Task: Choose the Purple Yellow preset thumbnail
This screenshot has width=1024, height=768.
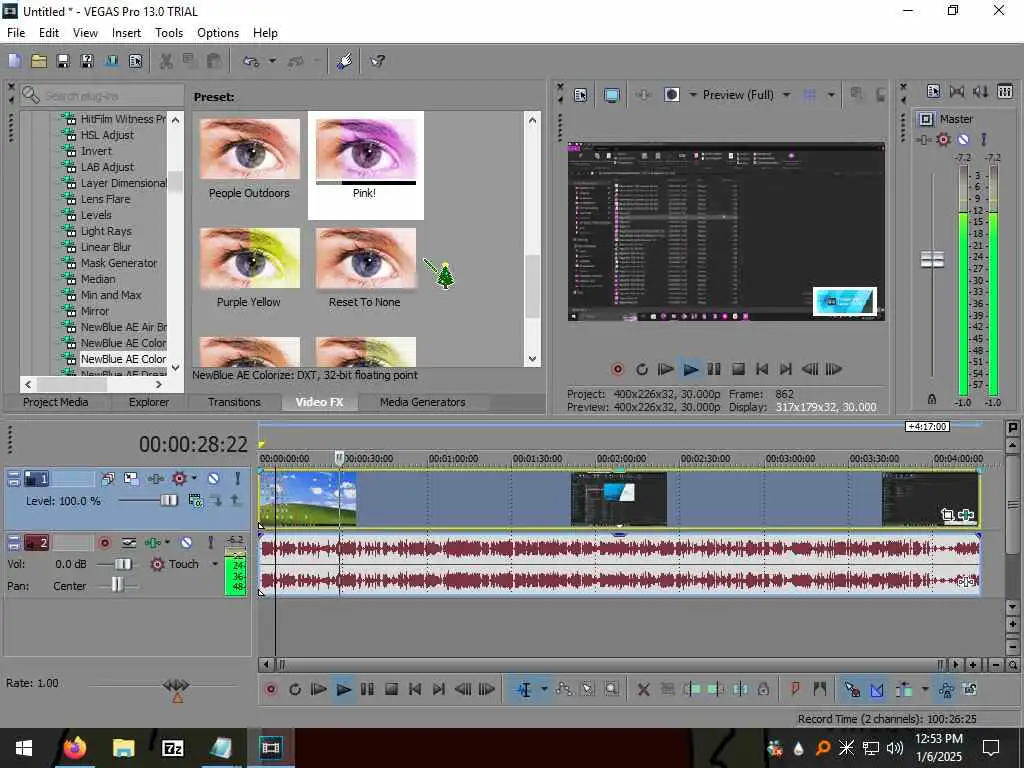Action: (x=249, y=258)
